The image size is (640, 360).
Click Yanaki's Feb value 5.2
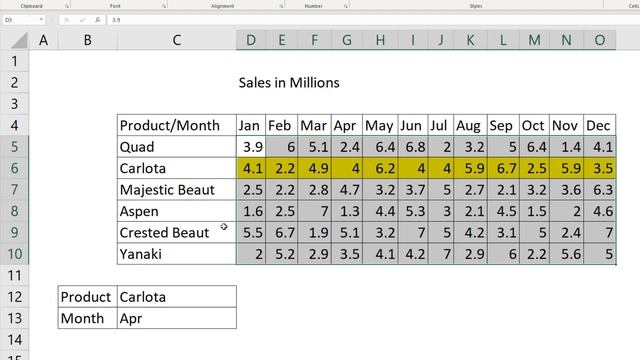click(x=282, y=254)
